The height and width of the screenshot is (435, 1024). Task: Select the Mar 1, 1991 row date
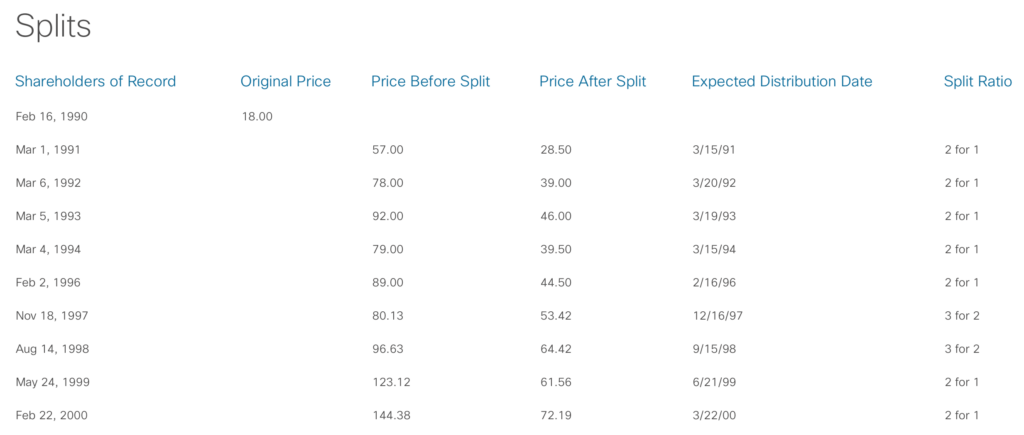coord(48,150)
